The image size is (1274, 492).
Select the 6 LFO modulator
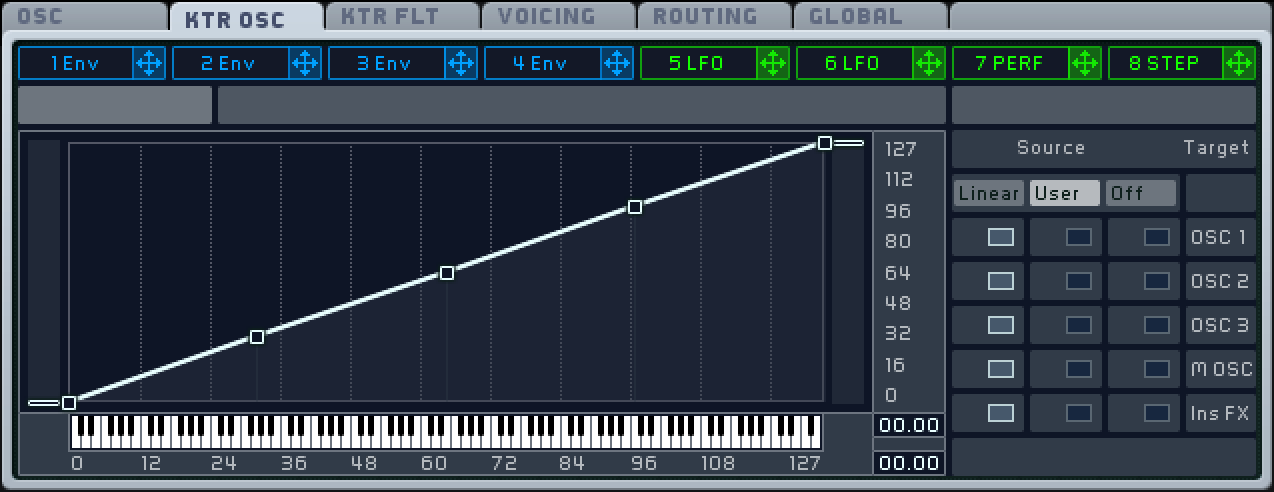coord(855,64)
